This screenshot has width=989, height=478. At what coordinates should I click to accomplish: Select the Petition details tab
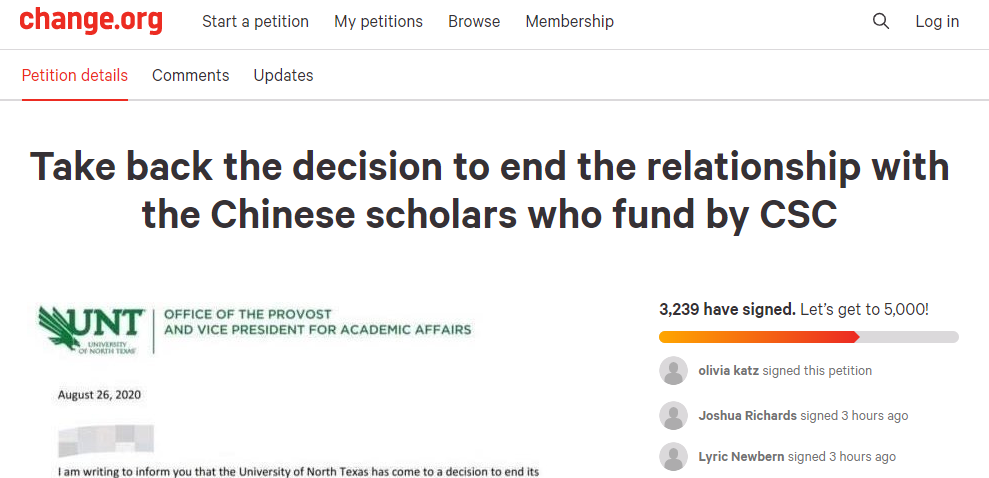[75, 75]
